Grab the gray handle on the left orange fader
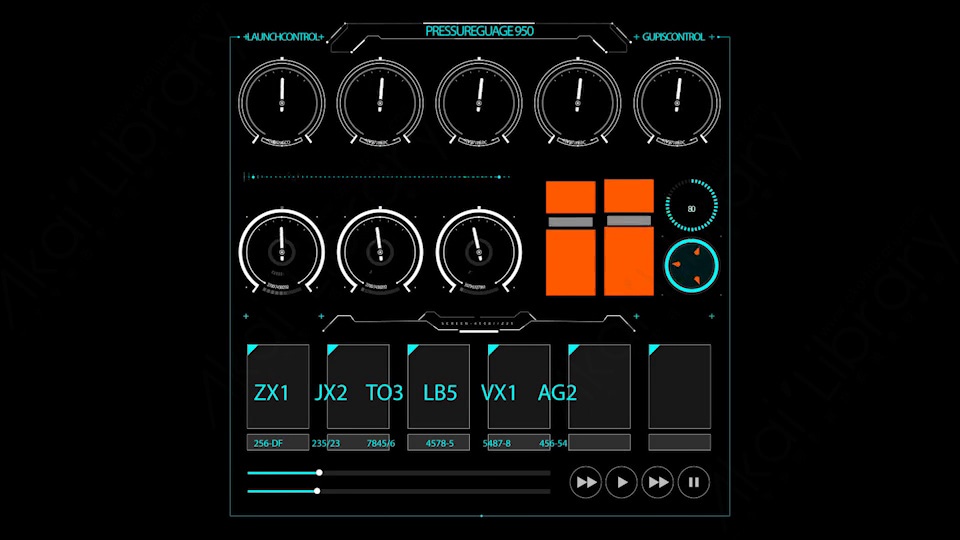Screen dimensions: 960x540 (x=571, y=222)
